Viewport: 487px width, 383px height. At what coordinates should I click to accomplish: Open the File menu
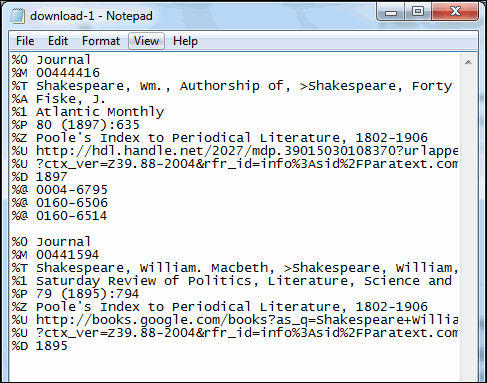click(25, 41)
